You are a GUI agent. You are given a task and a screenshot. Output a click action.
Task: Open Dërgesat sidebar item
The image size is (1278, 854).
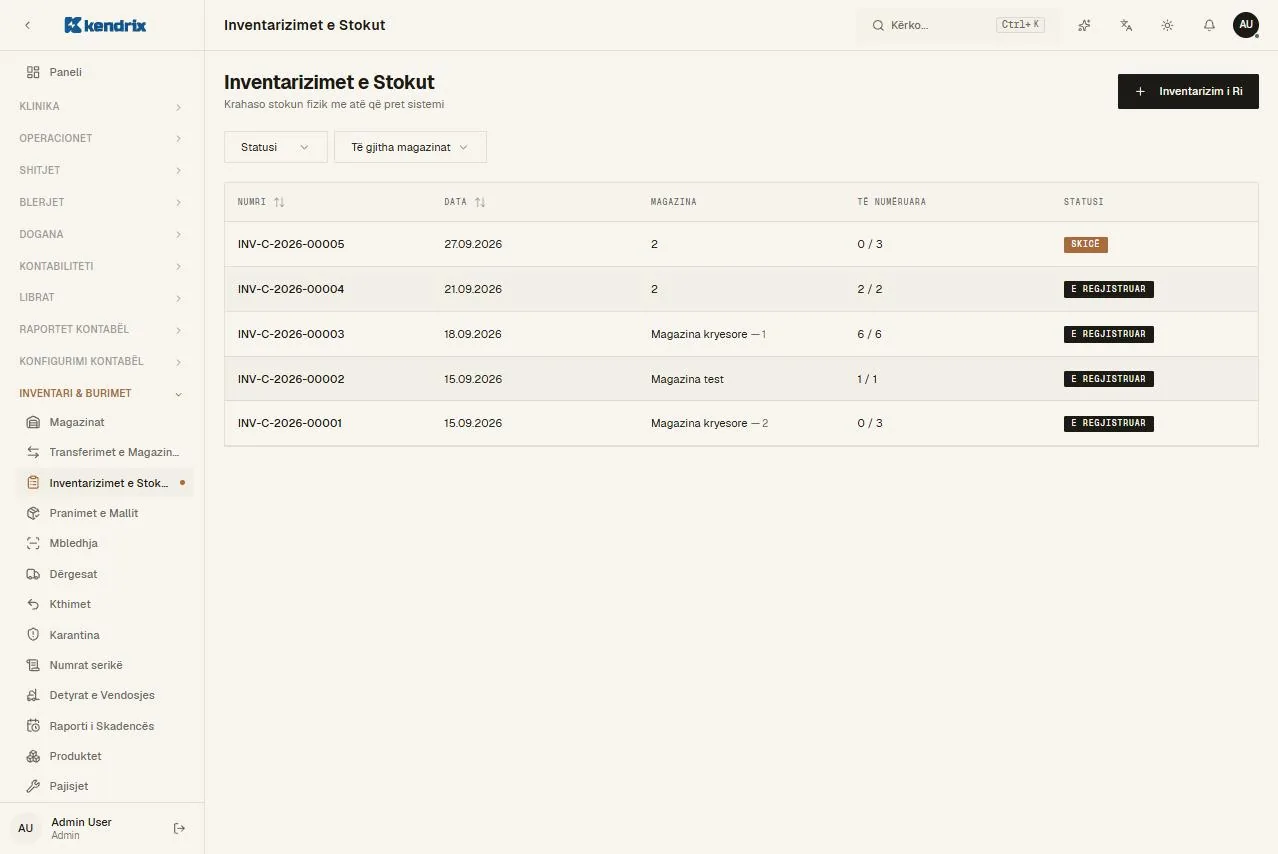tap(102, 574)
